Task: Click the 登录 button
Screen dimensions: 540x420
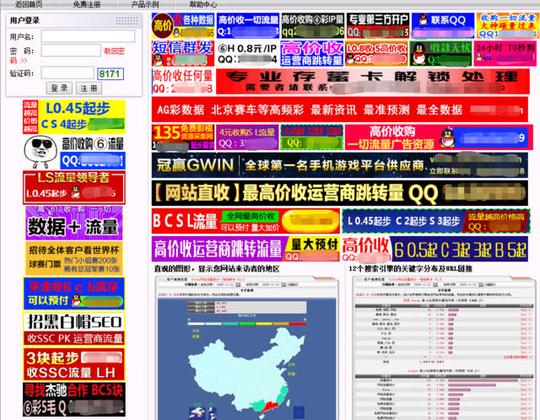Action: [x=59, y=88]
